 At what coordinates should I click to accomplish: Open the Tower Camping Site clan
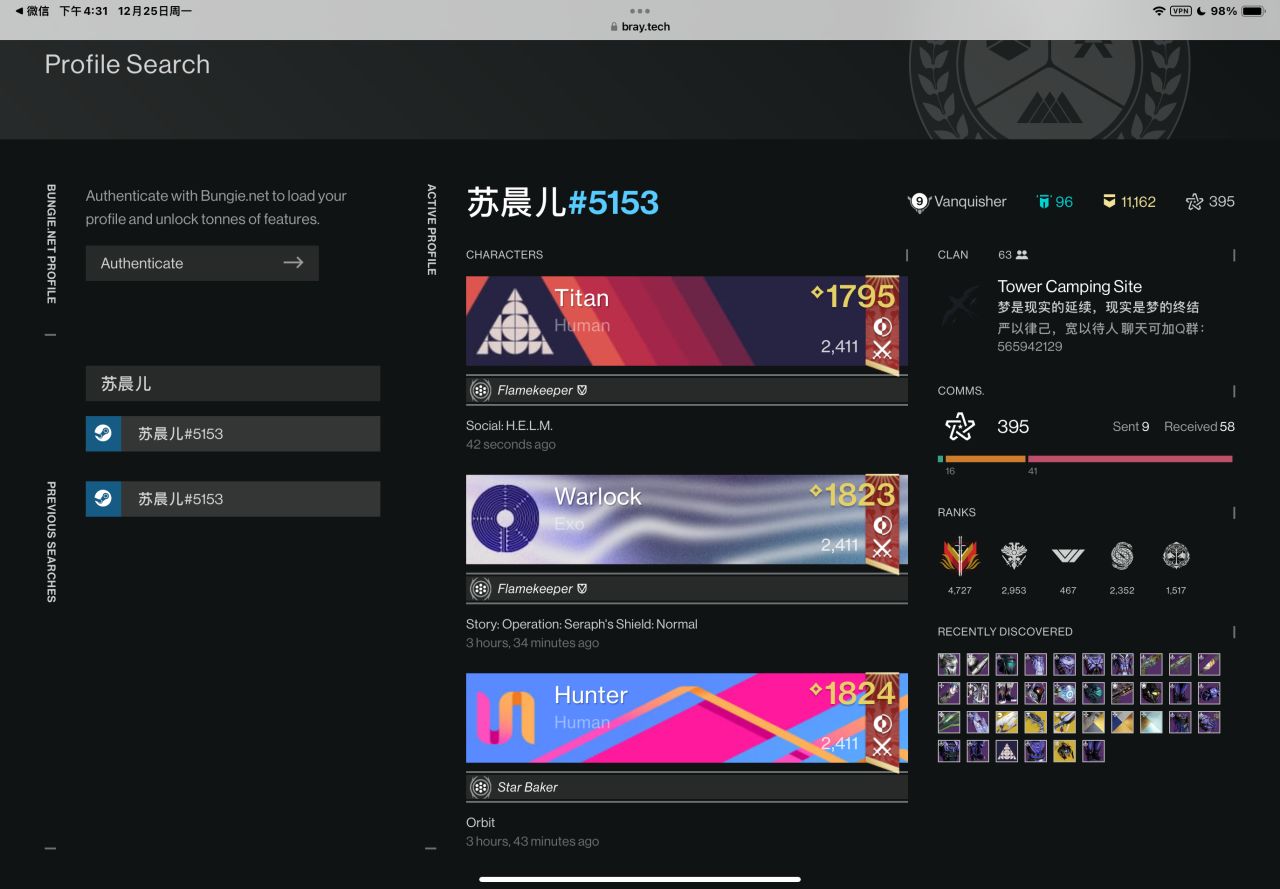click(x=1070, y=287)
